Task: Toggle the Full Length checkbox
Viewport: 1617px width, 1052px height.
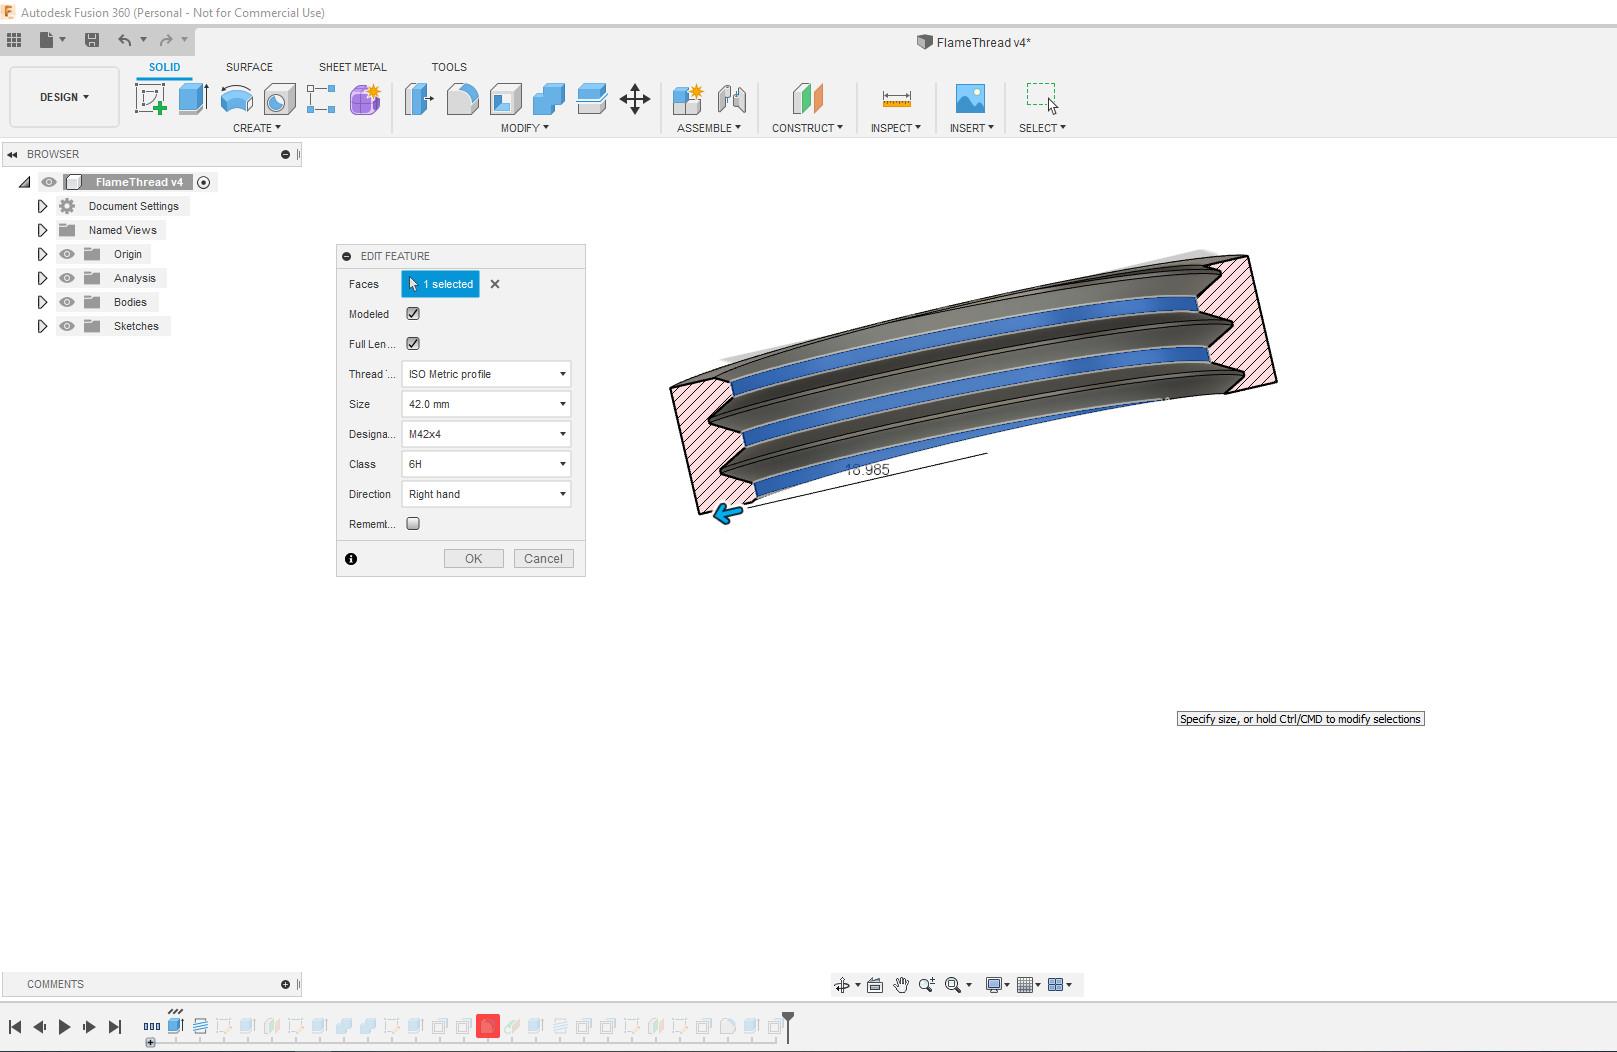Action: click(x=413, y=344)
